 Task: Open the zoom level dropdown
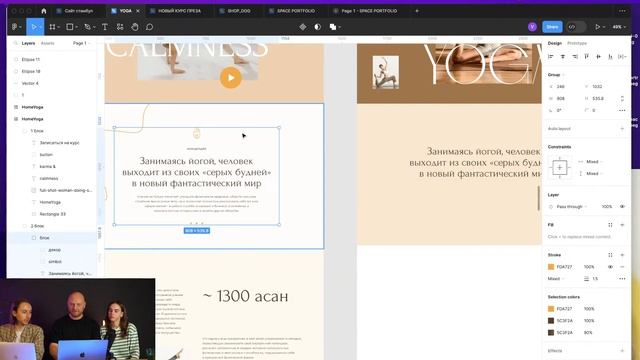coord(619,27)
